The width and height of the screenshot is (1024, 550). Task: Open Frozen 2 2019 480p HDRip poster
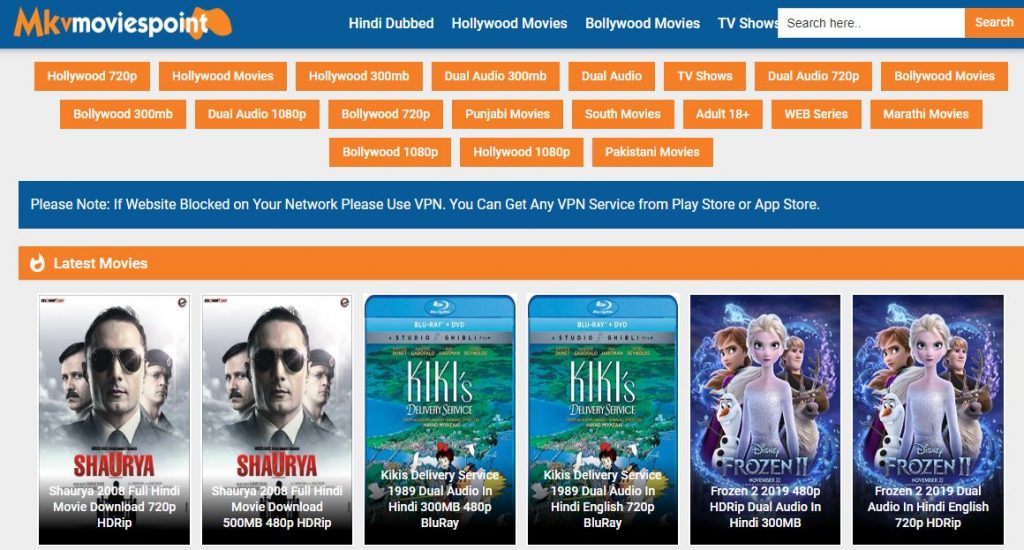[765, 420]
